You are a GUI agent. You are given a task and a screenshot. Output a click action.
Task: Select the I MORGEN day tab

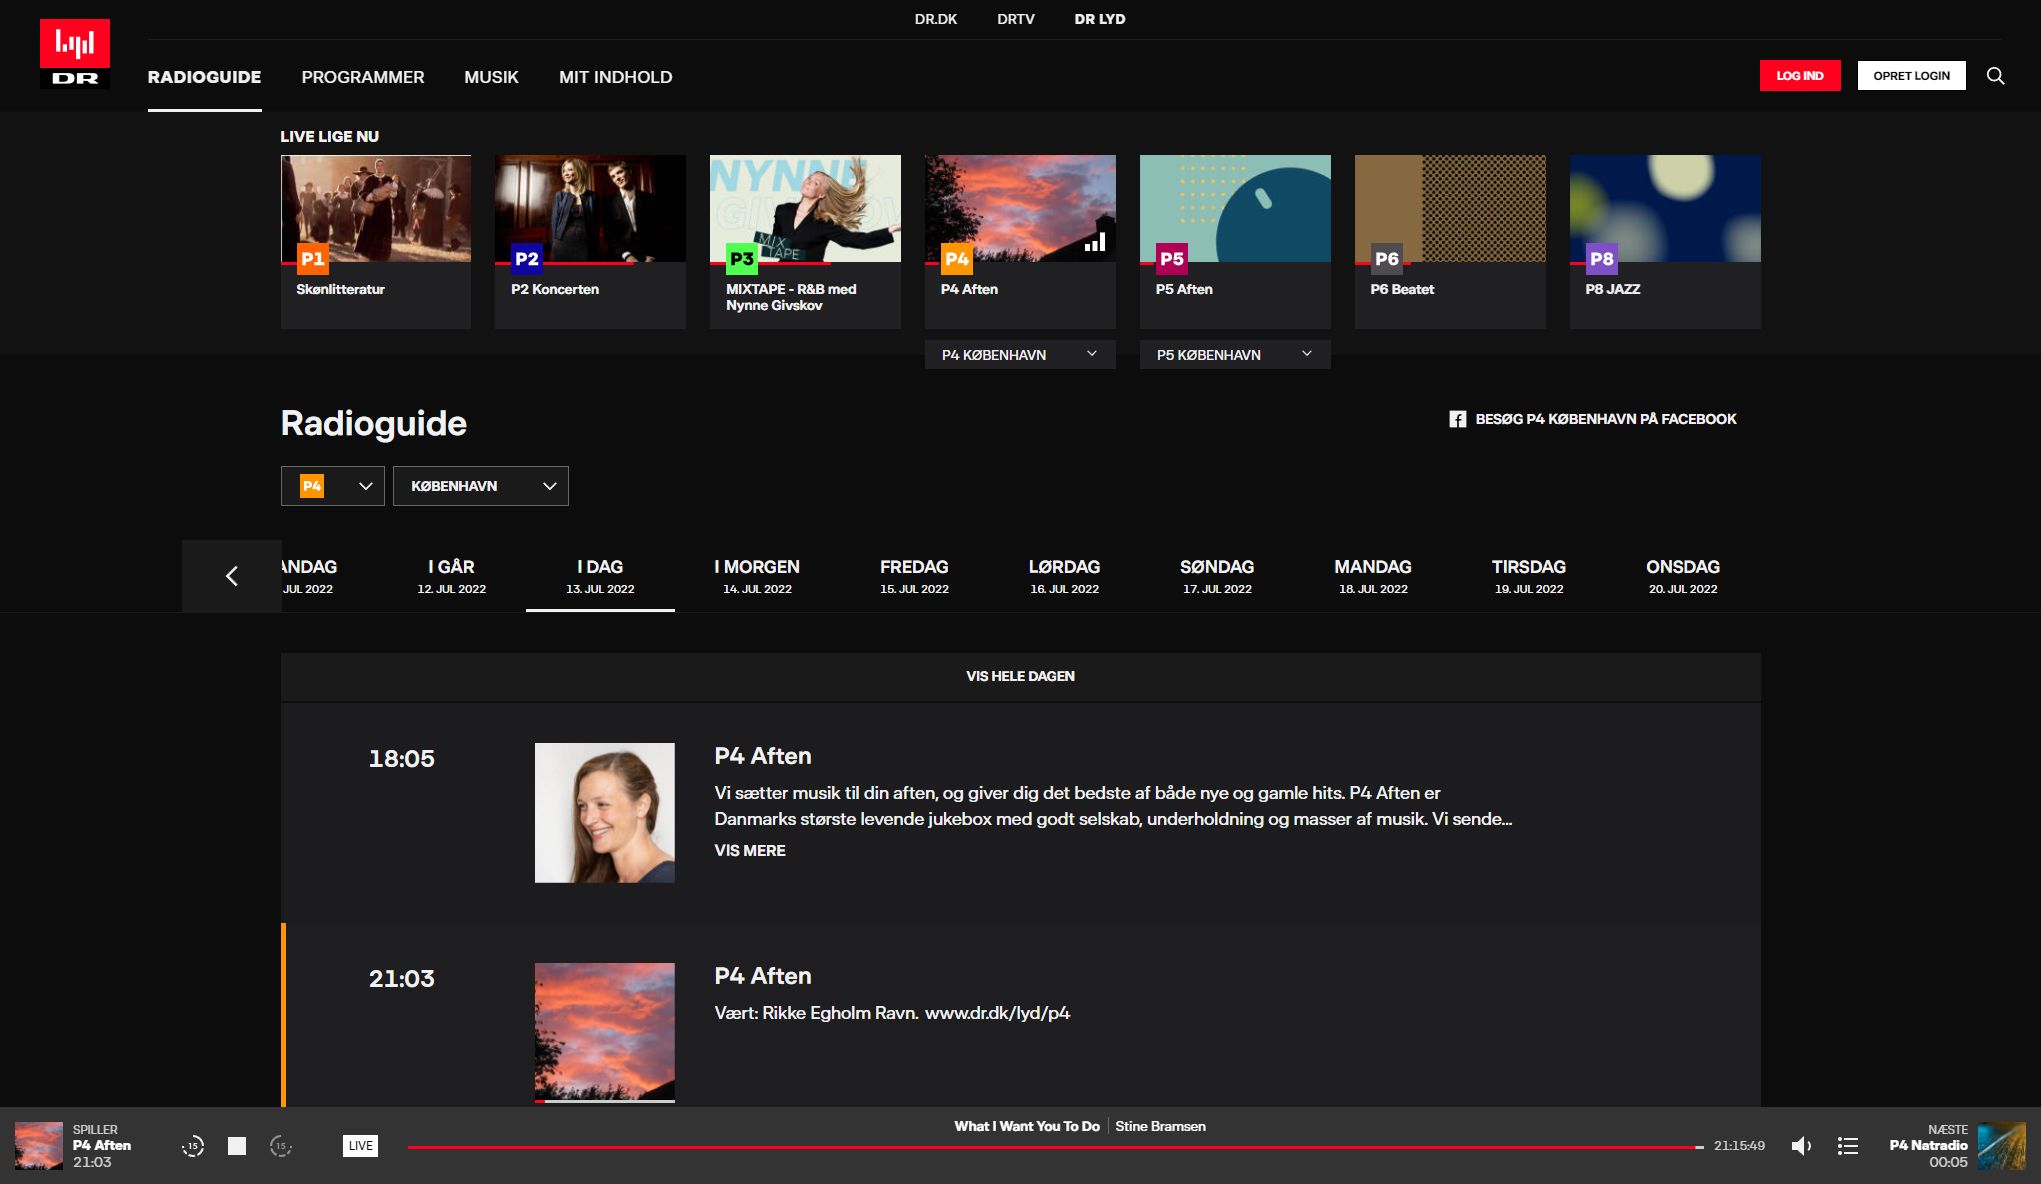(757, 576)
